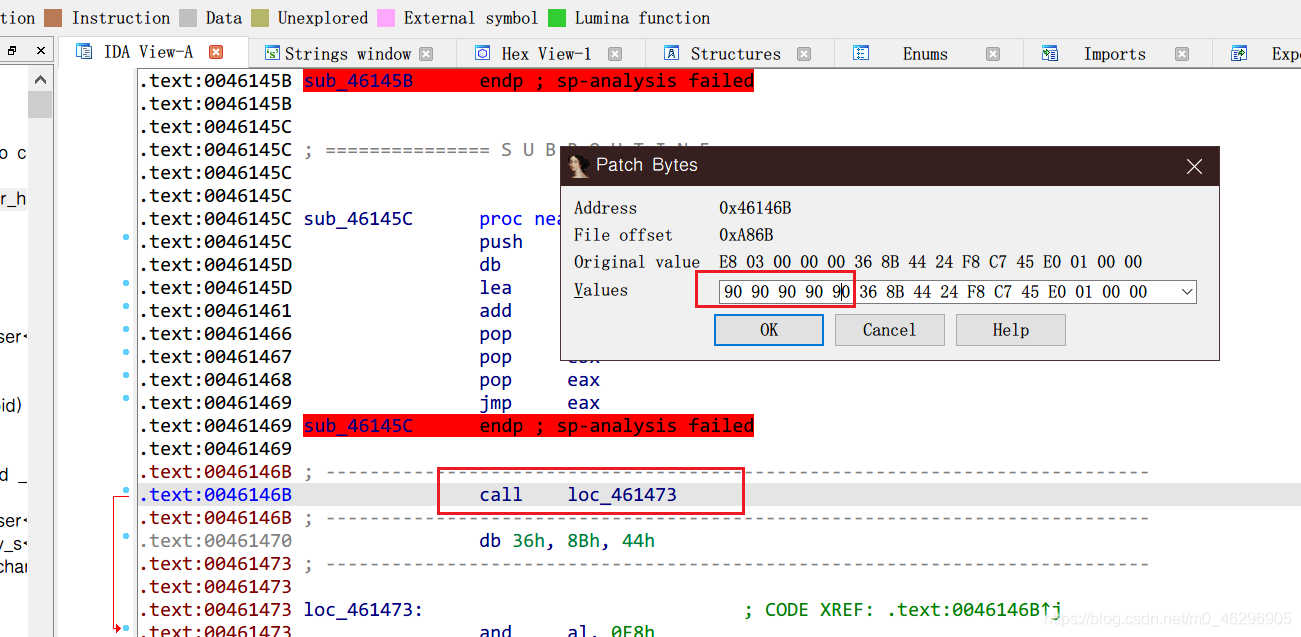Switch to the IDA View-A tab

(x=148, y=52)
